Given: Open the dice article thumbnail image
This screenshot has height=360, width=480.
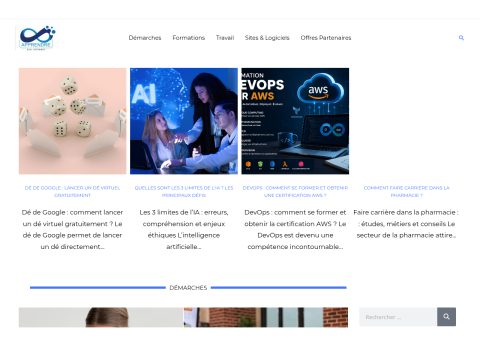Looking at the screenshot, I should pos(73,121).
